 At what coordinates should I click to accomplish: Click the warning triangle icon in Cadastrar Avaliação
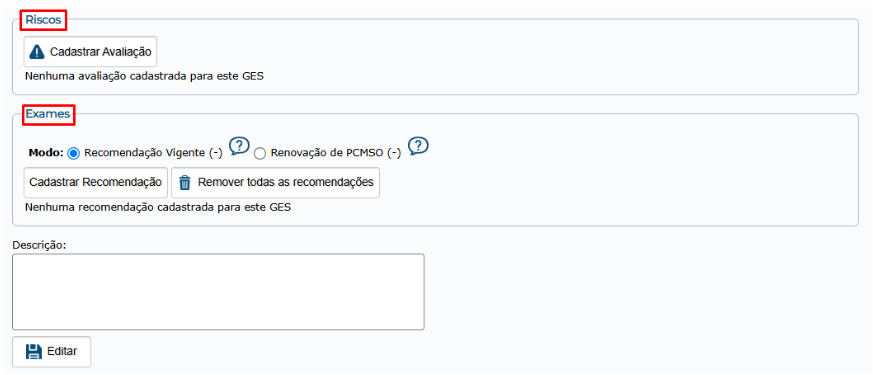click(x=36, y=52)
